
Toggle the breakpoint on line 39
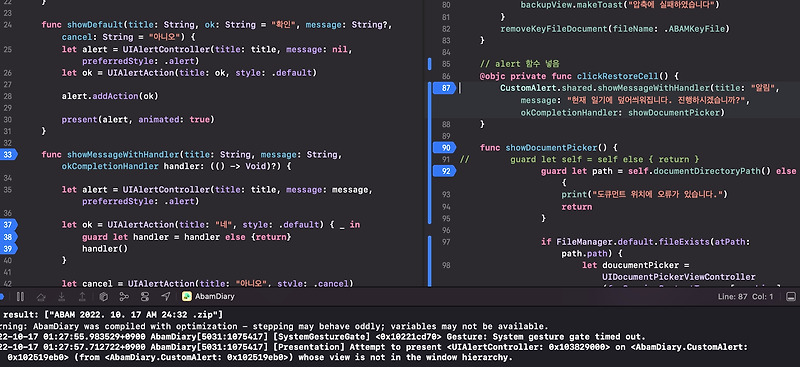point(9,249)
